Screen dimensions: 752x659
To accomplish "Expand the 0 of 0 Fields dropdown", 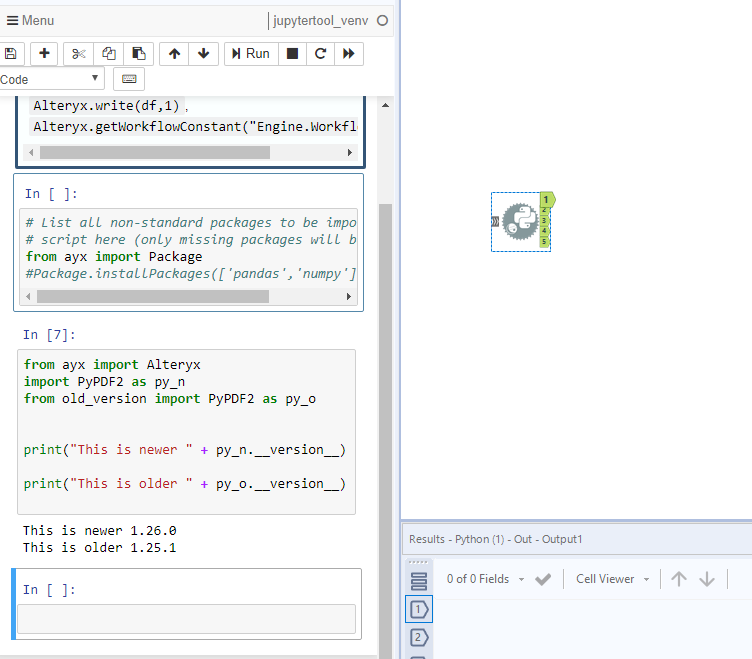I will click(485, 579).
